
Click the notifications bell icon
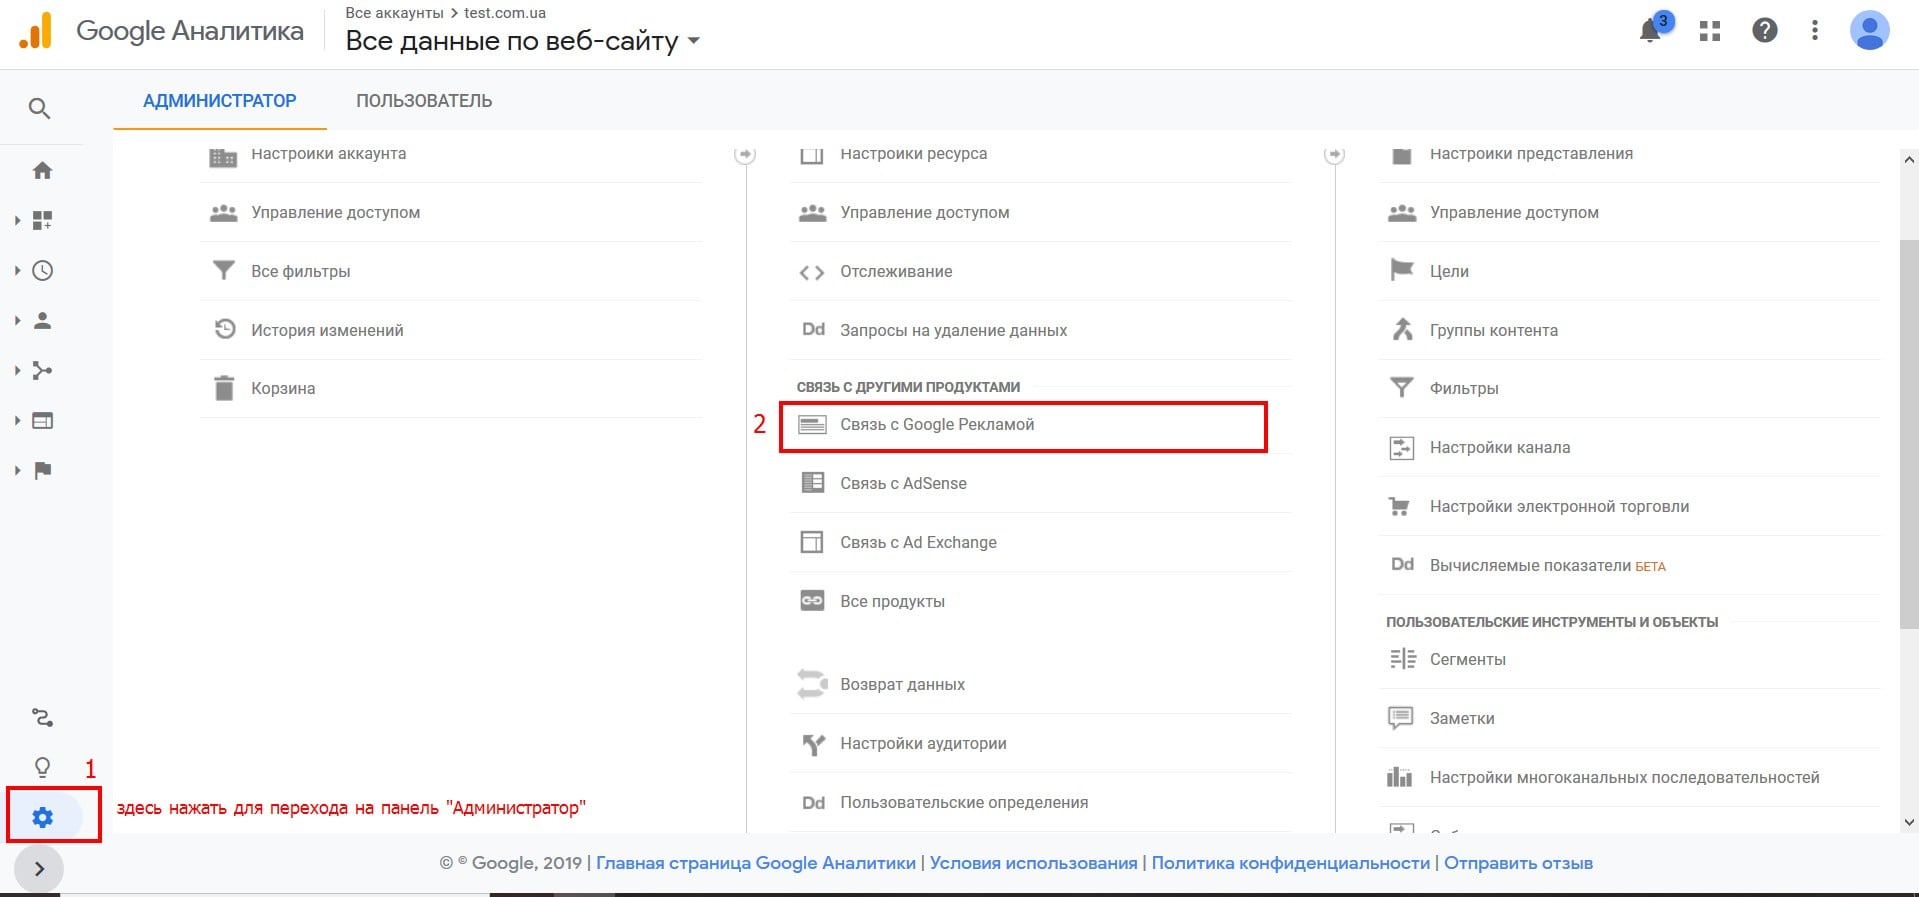click(x=1651, y=31)
